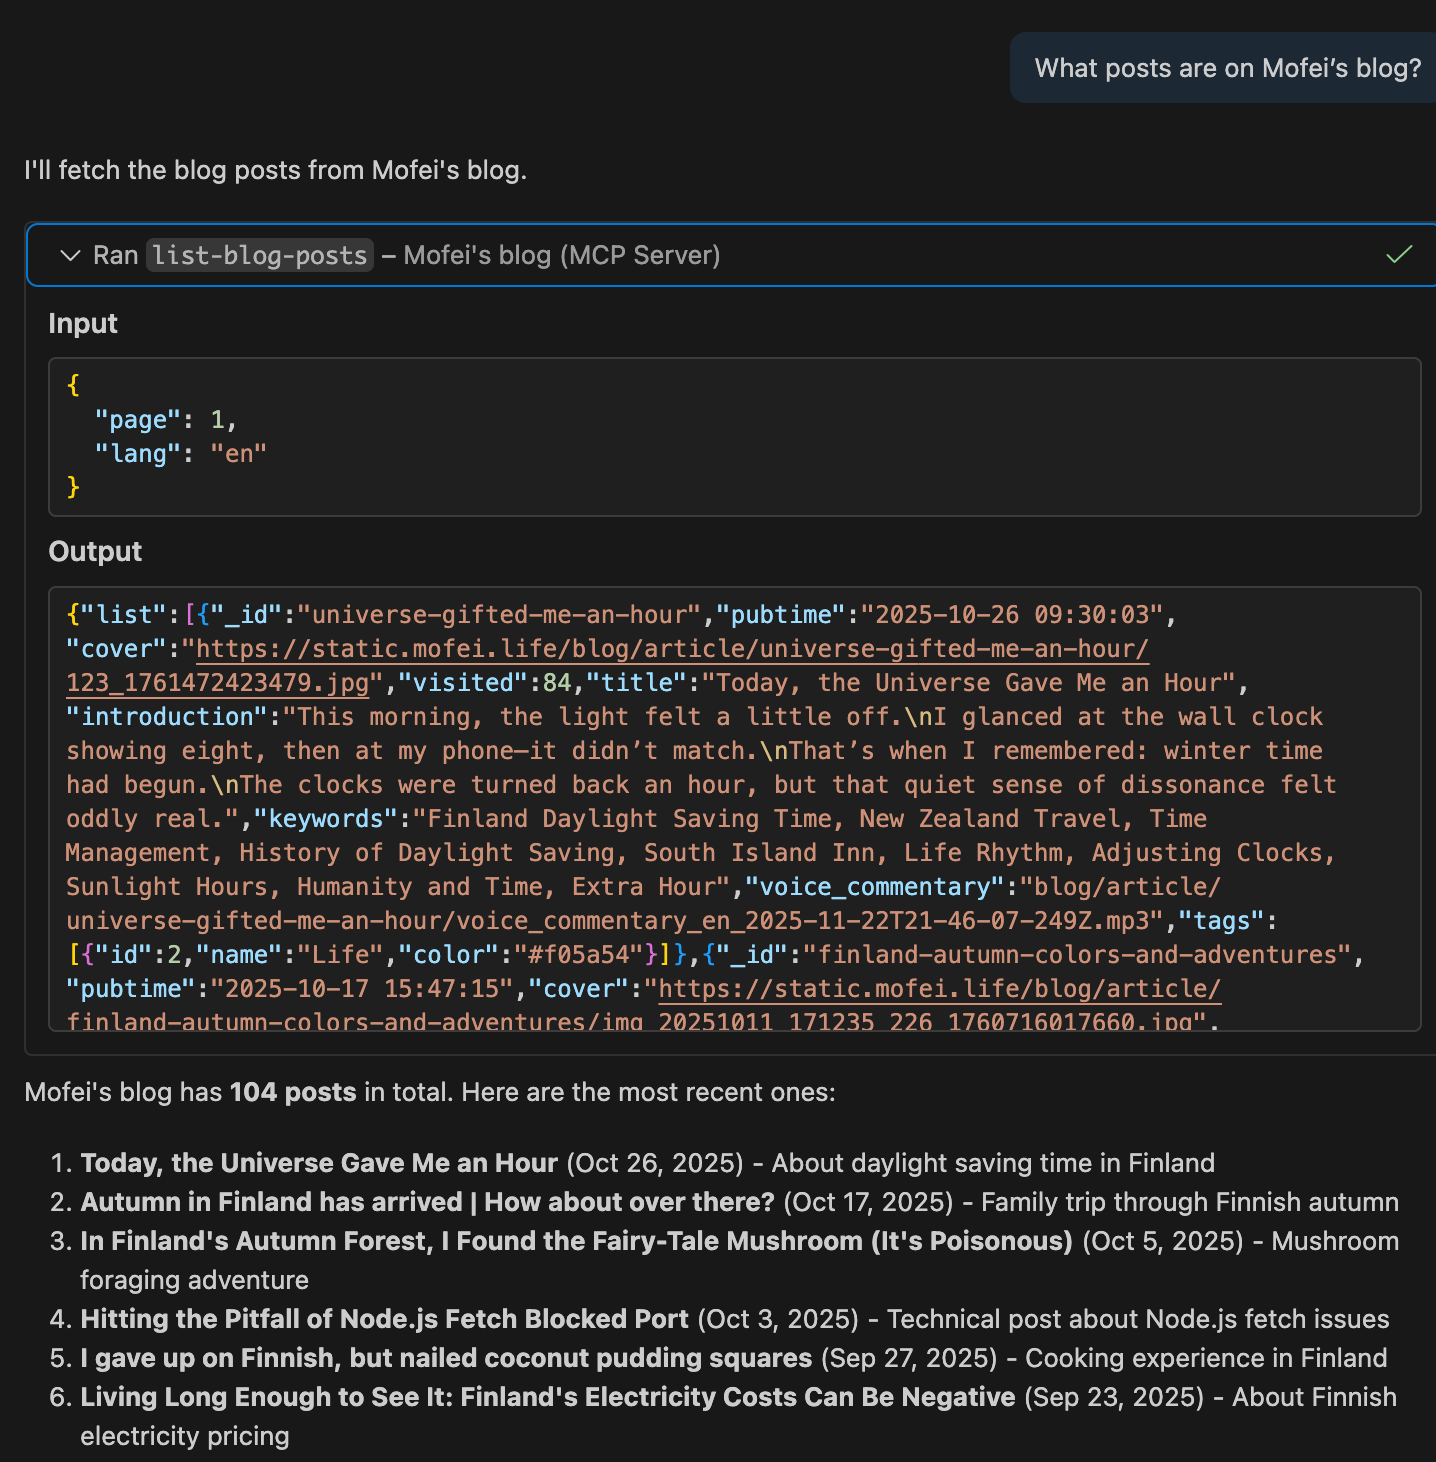Viewport: 1436px width, 1462px height.
Task: Open the finland-autumn-colors cover image URL
Action: click(938, 989)
